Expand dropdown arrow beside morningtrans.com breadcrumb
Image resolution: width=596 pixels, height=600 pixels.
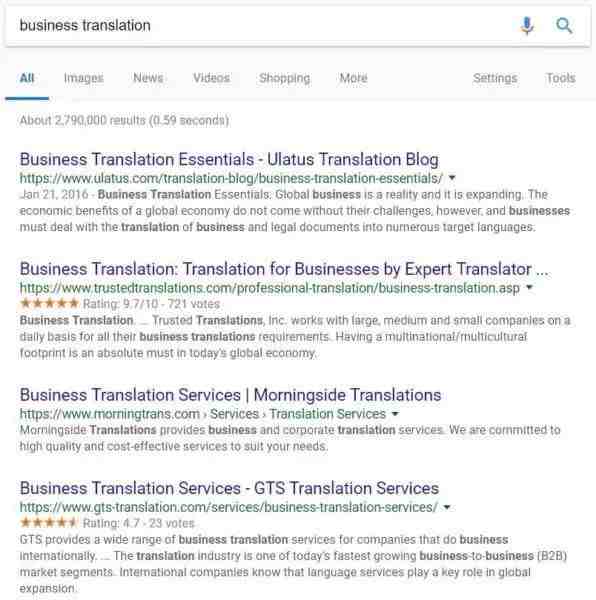pos(395,414)
